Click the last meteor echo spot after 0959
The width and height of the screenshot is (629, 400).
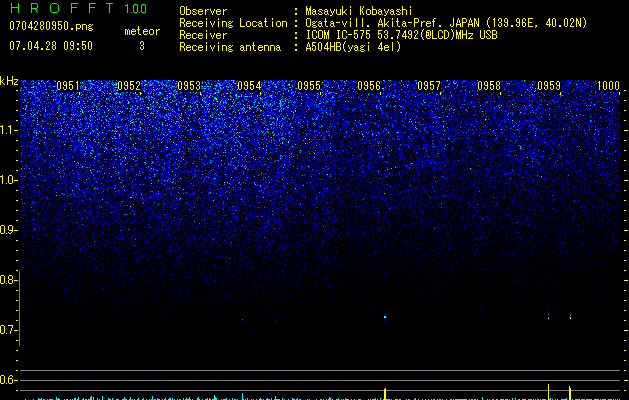[x=570, y=317]
